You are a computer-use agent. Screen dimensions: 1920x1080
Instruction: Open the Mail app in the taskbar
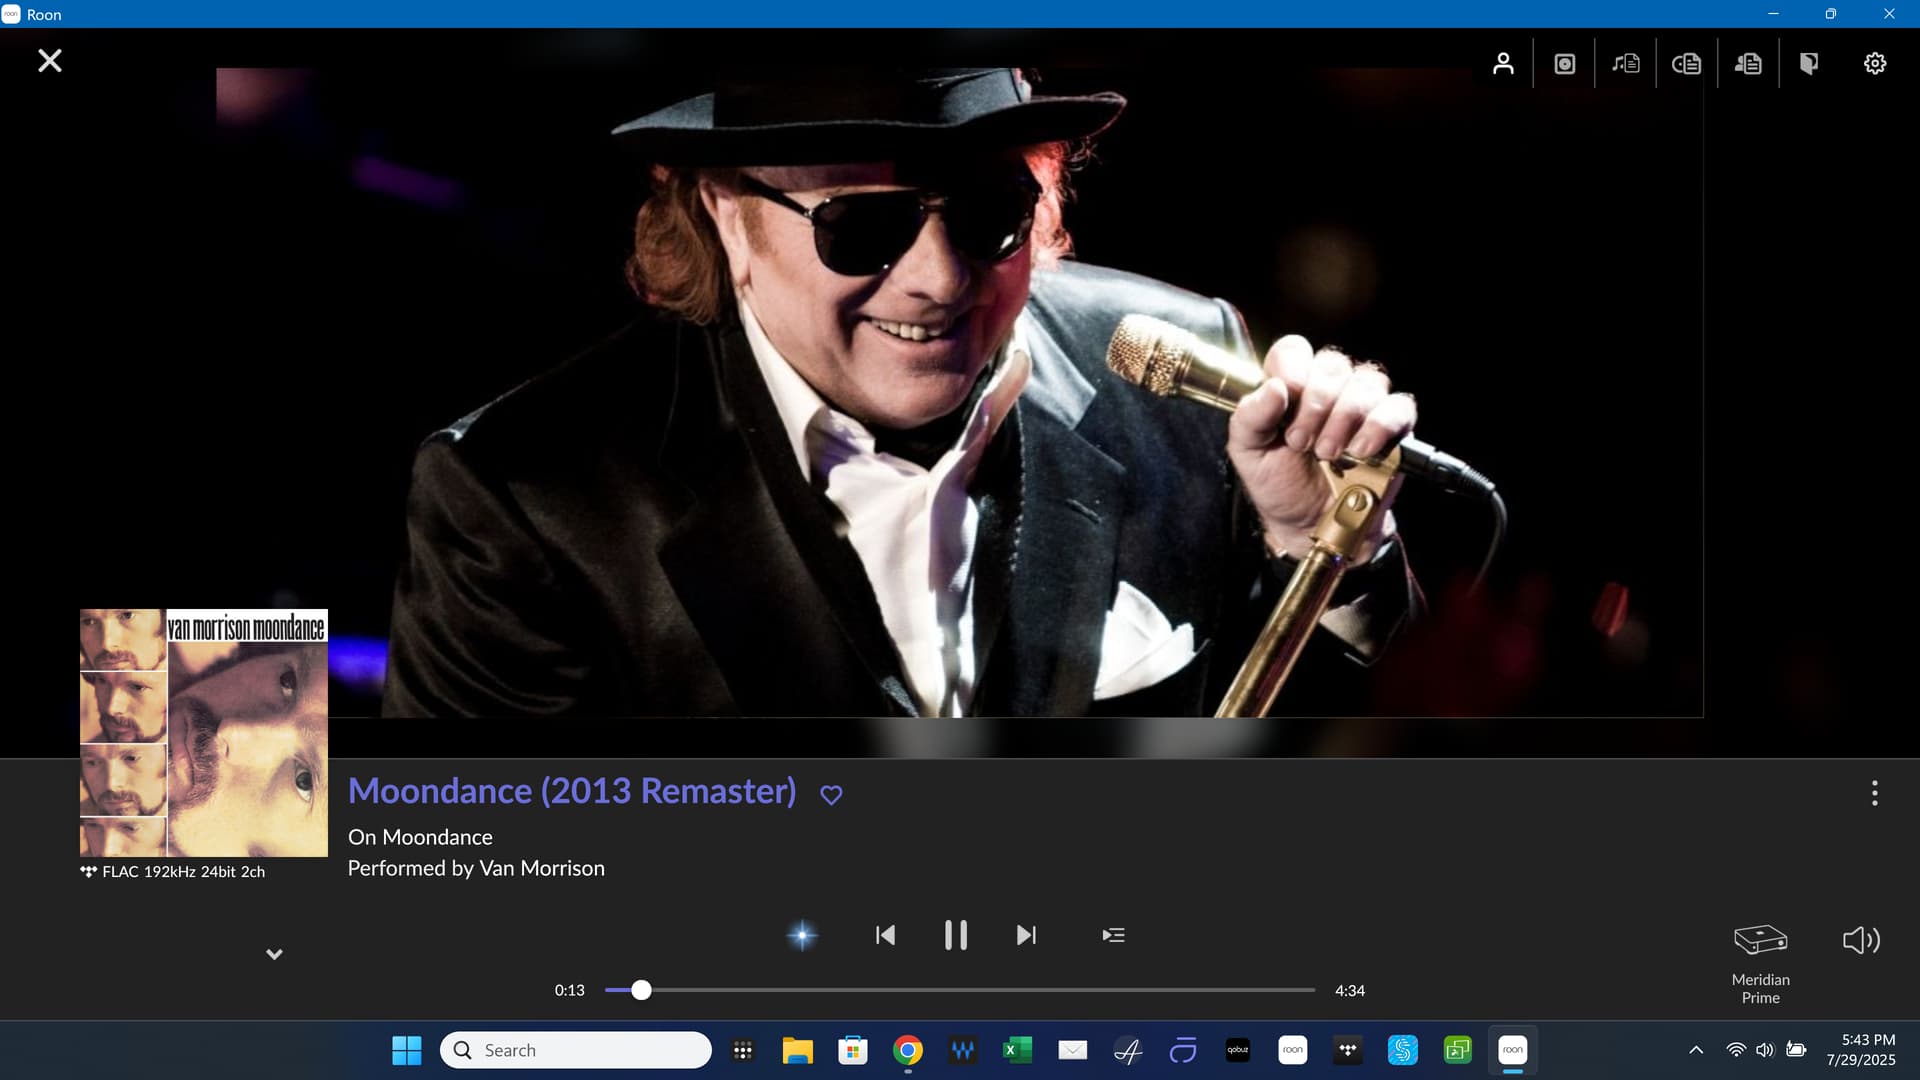click(x=1073, y=1050)
